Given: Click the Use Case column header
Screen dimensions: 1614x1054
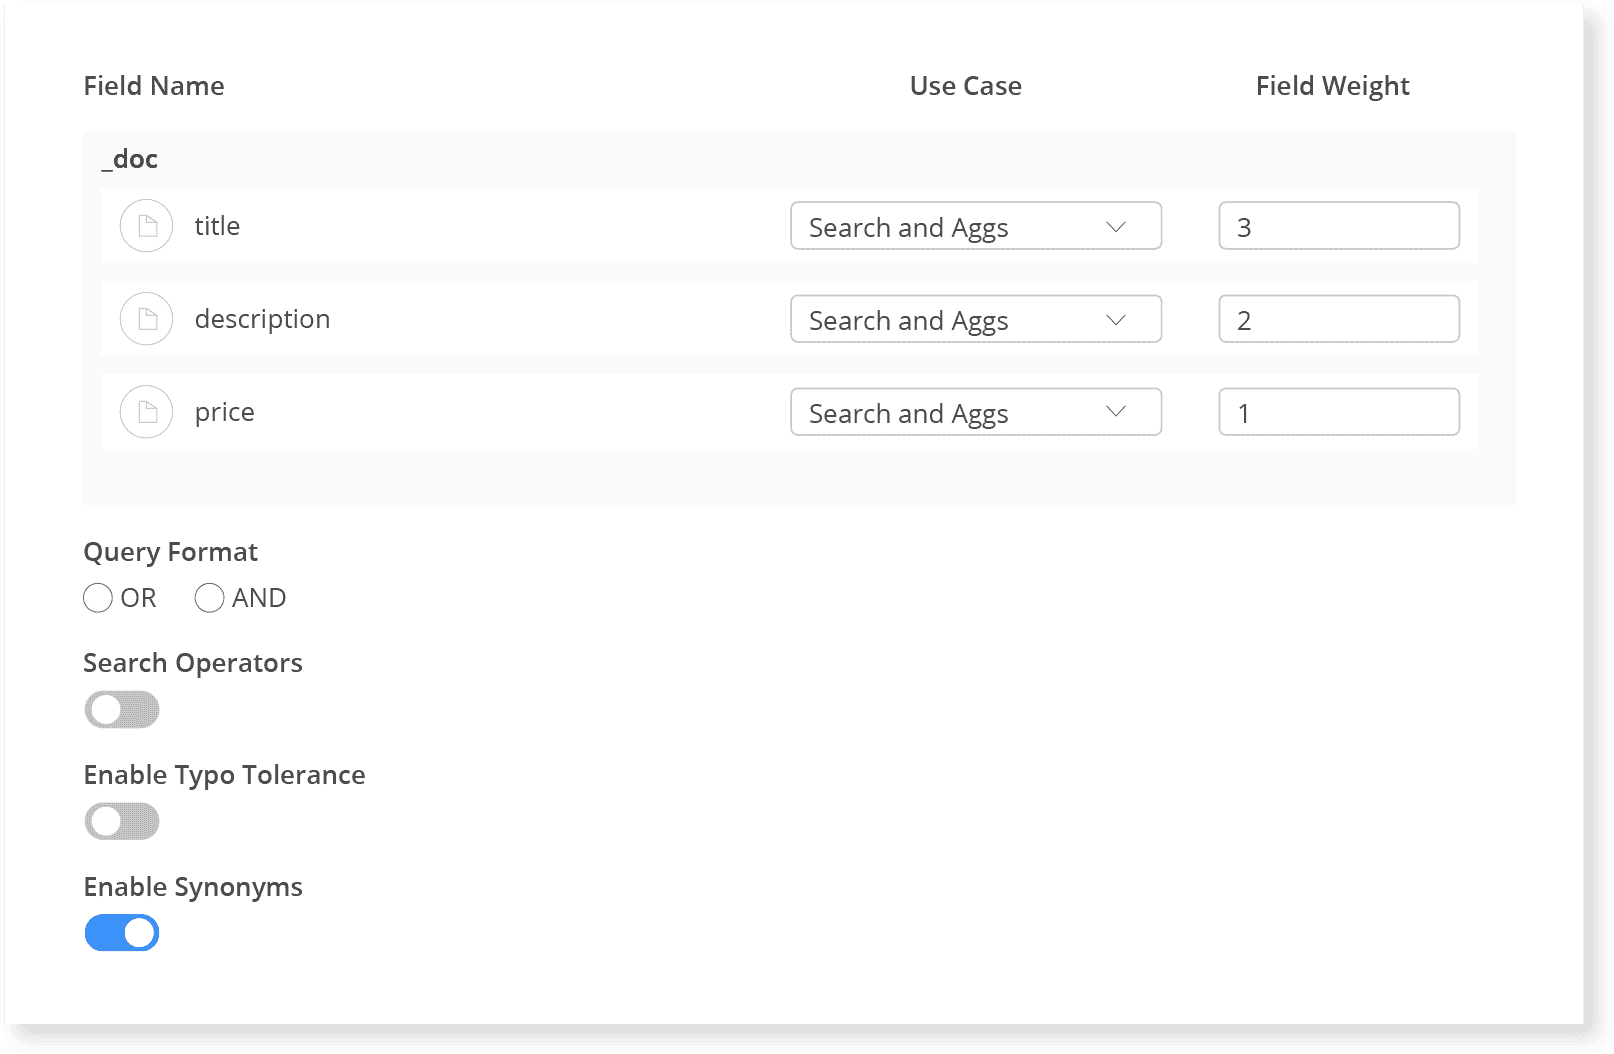Looking at the screenshot, I should 966,86.
